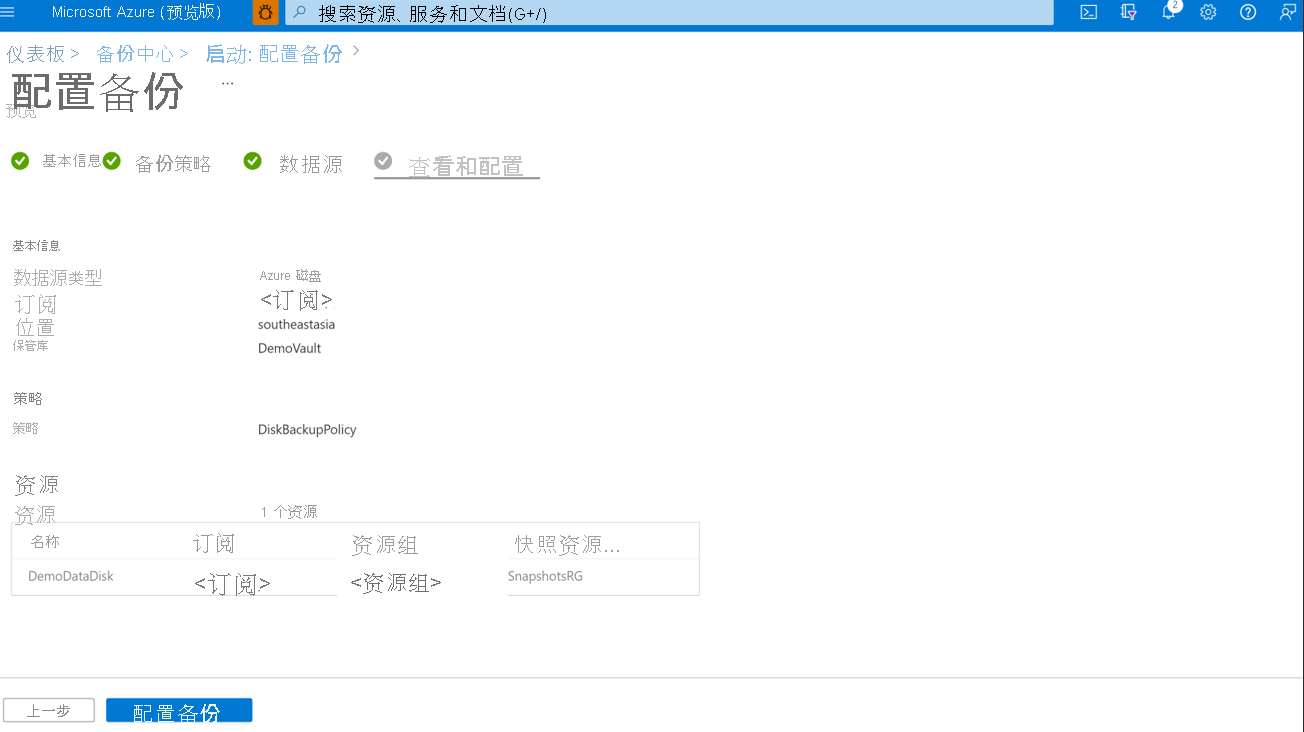The image size is (1304, 732).
Task: Go to 启动: 配置备份 breadcrumb
Action: [274, 54]
